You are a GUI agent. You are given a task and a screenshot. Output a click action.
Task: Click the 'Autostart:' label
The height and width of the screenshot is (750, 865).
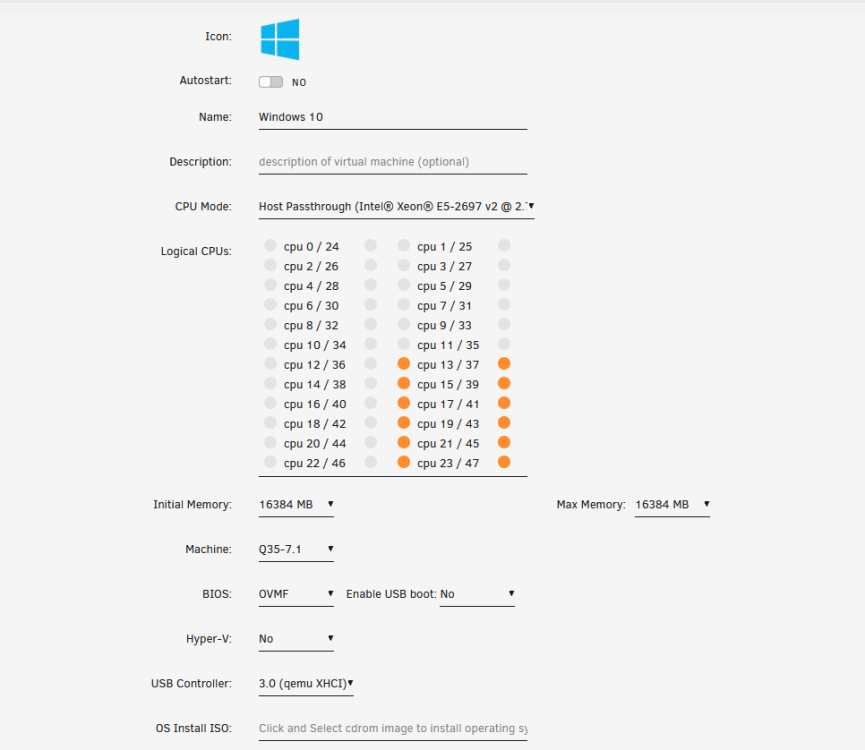click(205, 81)
